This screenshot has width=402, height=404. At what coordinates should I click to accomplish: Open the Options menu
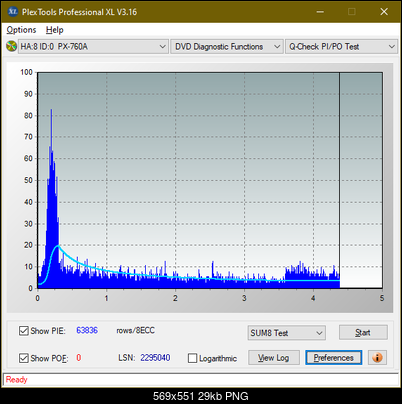(21, 30)
